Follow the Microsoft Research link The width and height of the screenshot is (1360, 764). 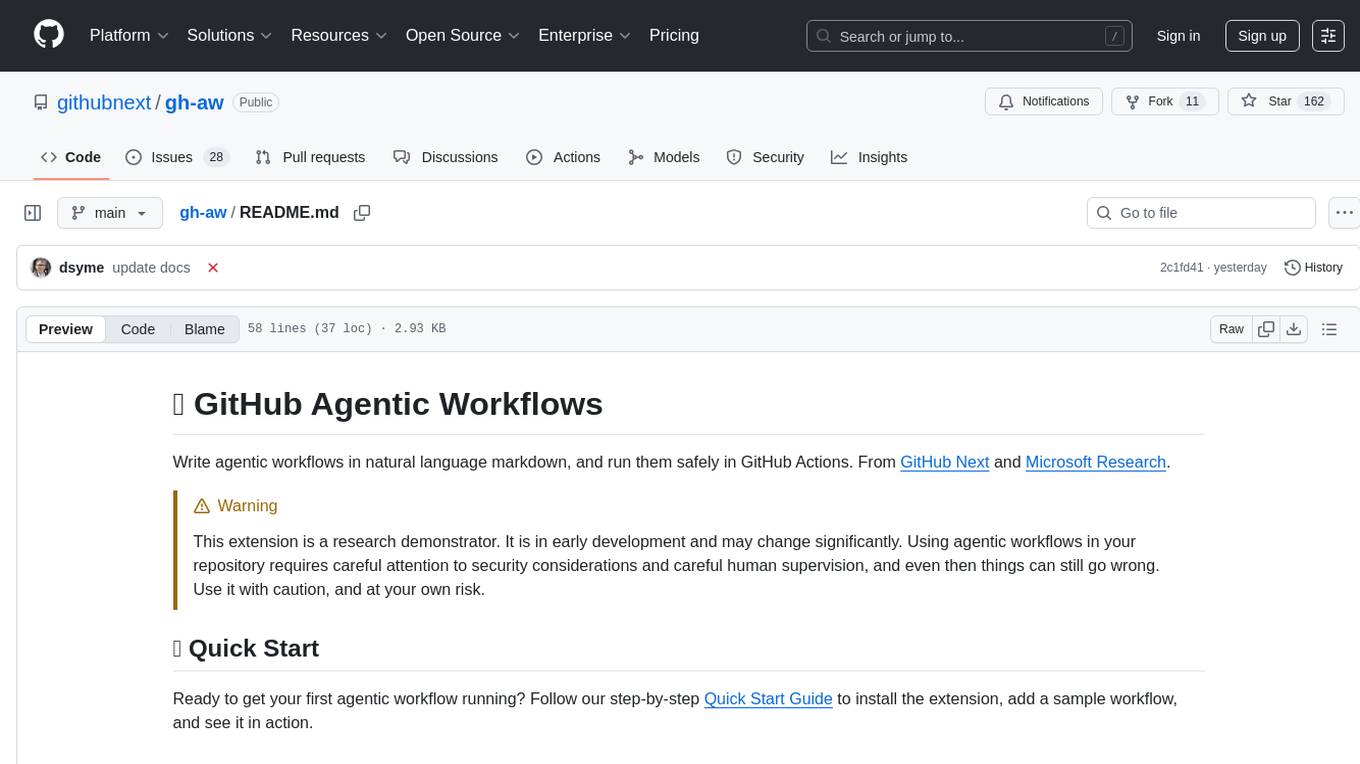(x=1096, y=462)
